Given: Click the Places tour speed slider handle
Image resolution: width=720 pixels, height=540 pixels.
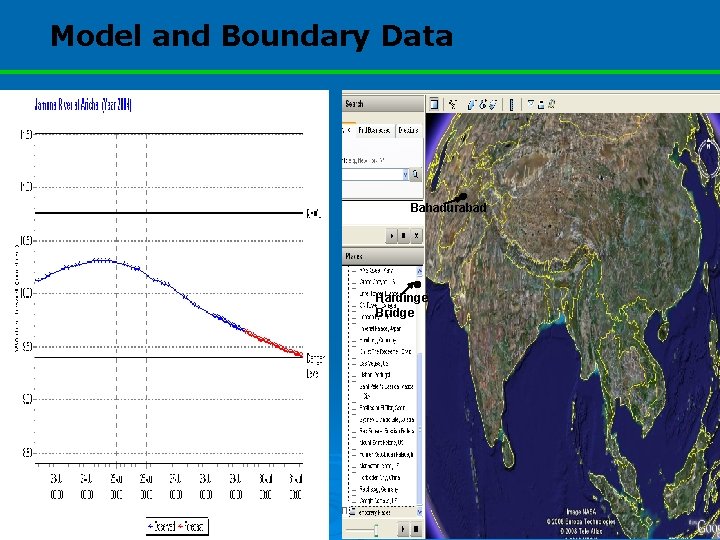Looking at the screenshot, I should [376, 530].
